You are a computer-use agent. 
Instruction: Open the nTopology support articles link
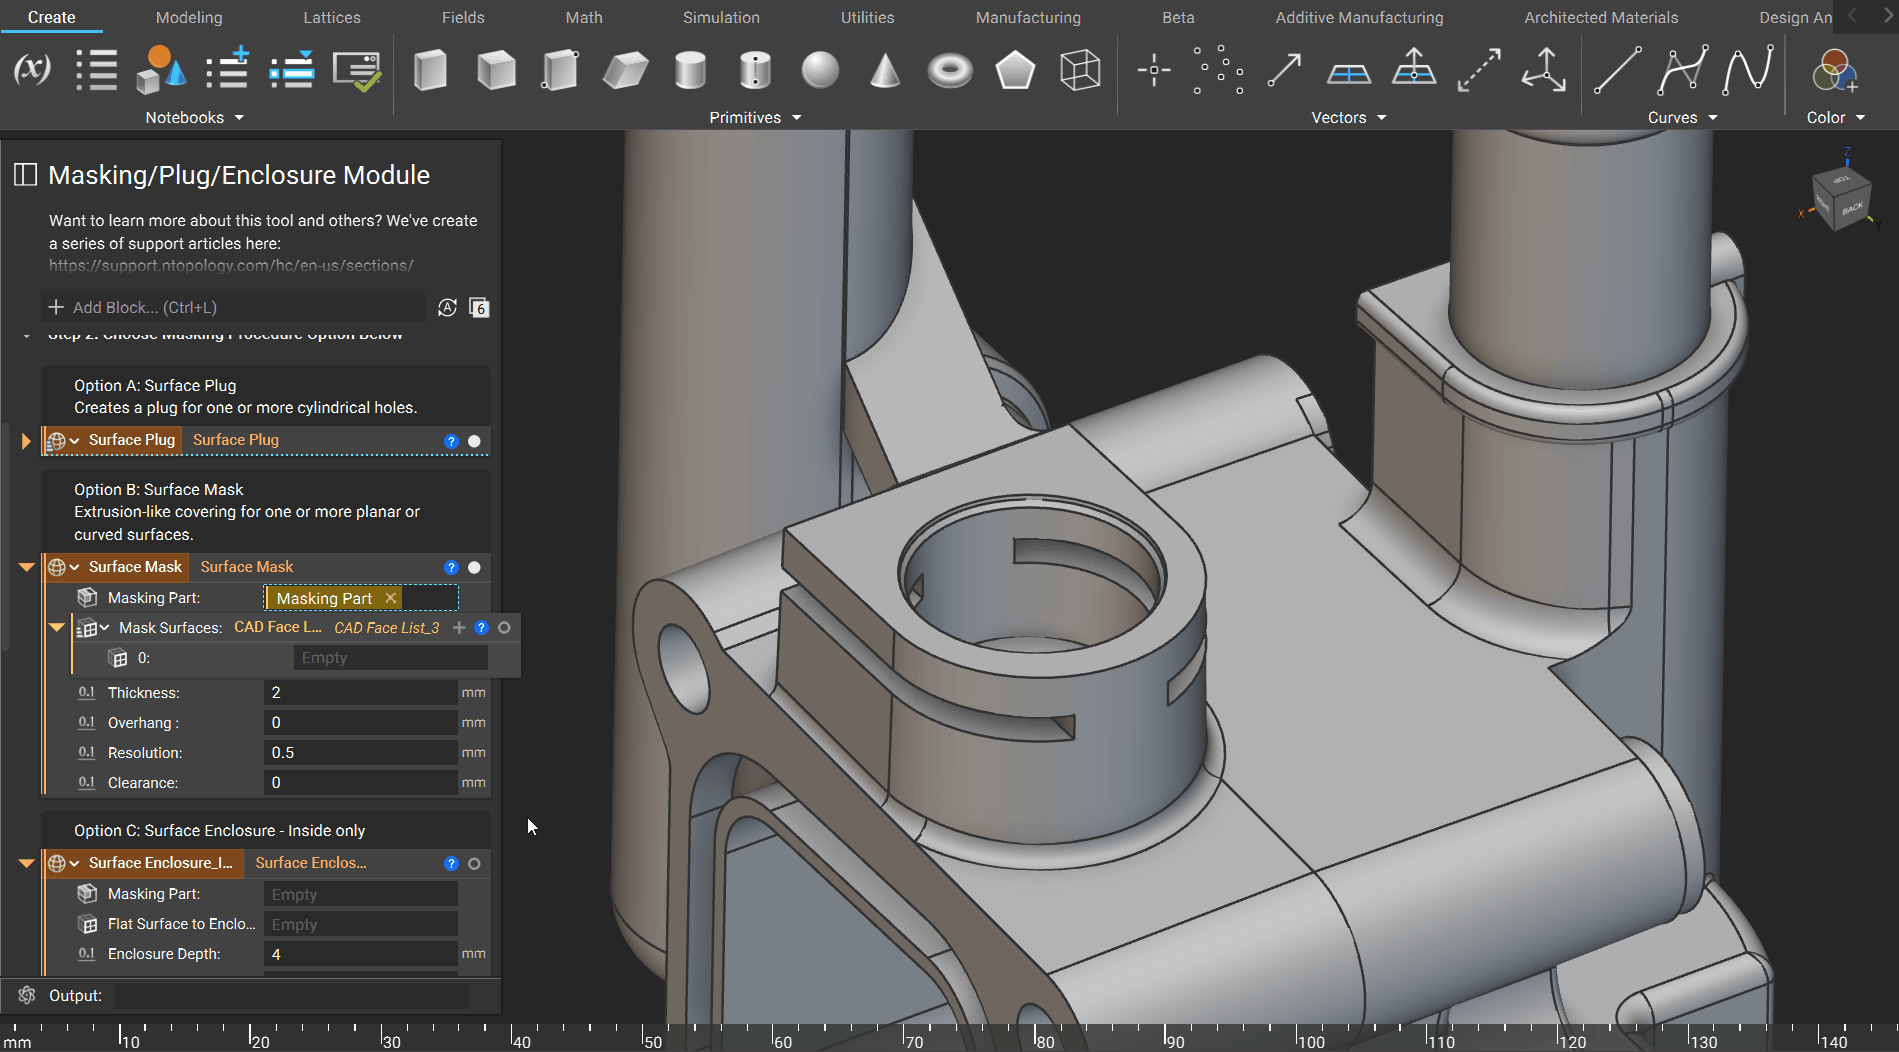pos(231,266)
